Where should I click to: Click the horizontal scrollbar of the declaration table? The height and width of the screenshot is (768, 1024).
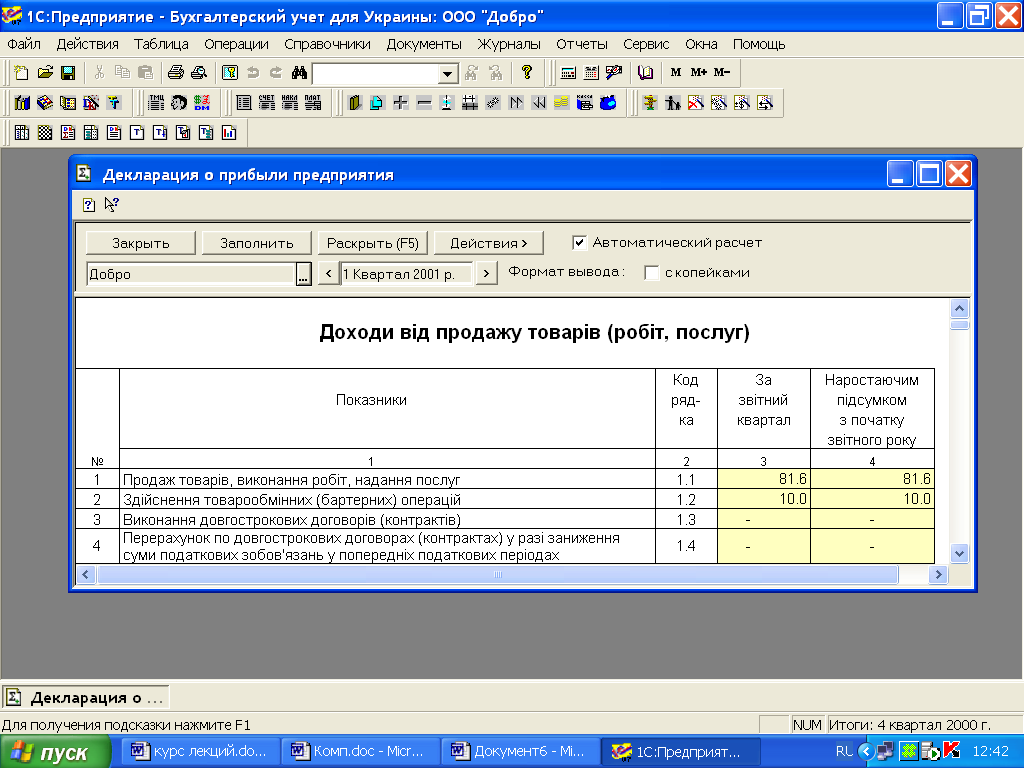coord(497,575)
